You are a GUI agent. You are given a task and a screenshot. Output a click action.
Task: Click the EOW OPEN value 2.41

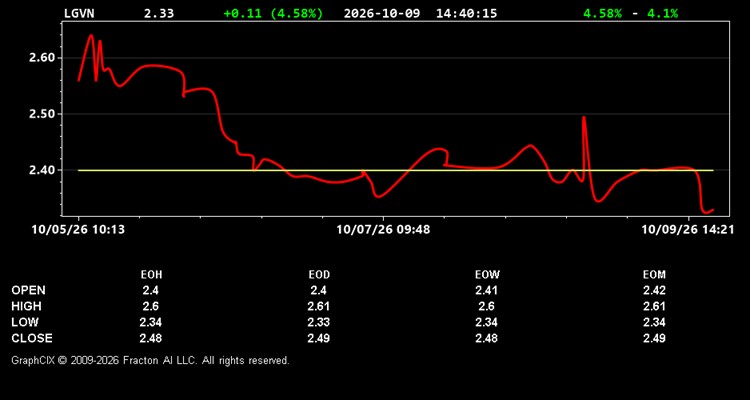point(486,290)
